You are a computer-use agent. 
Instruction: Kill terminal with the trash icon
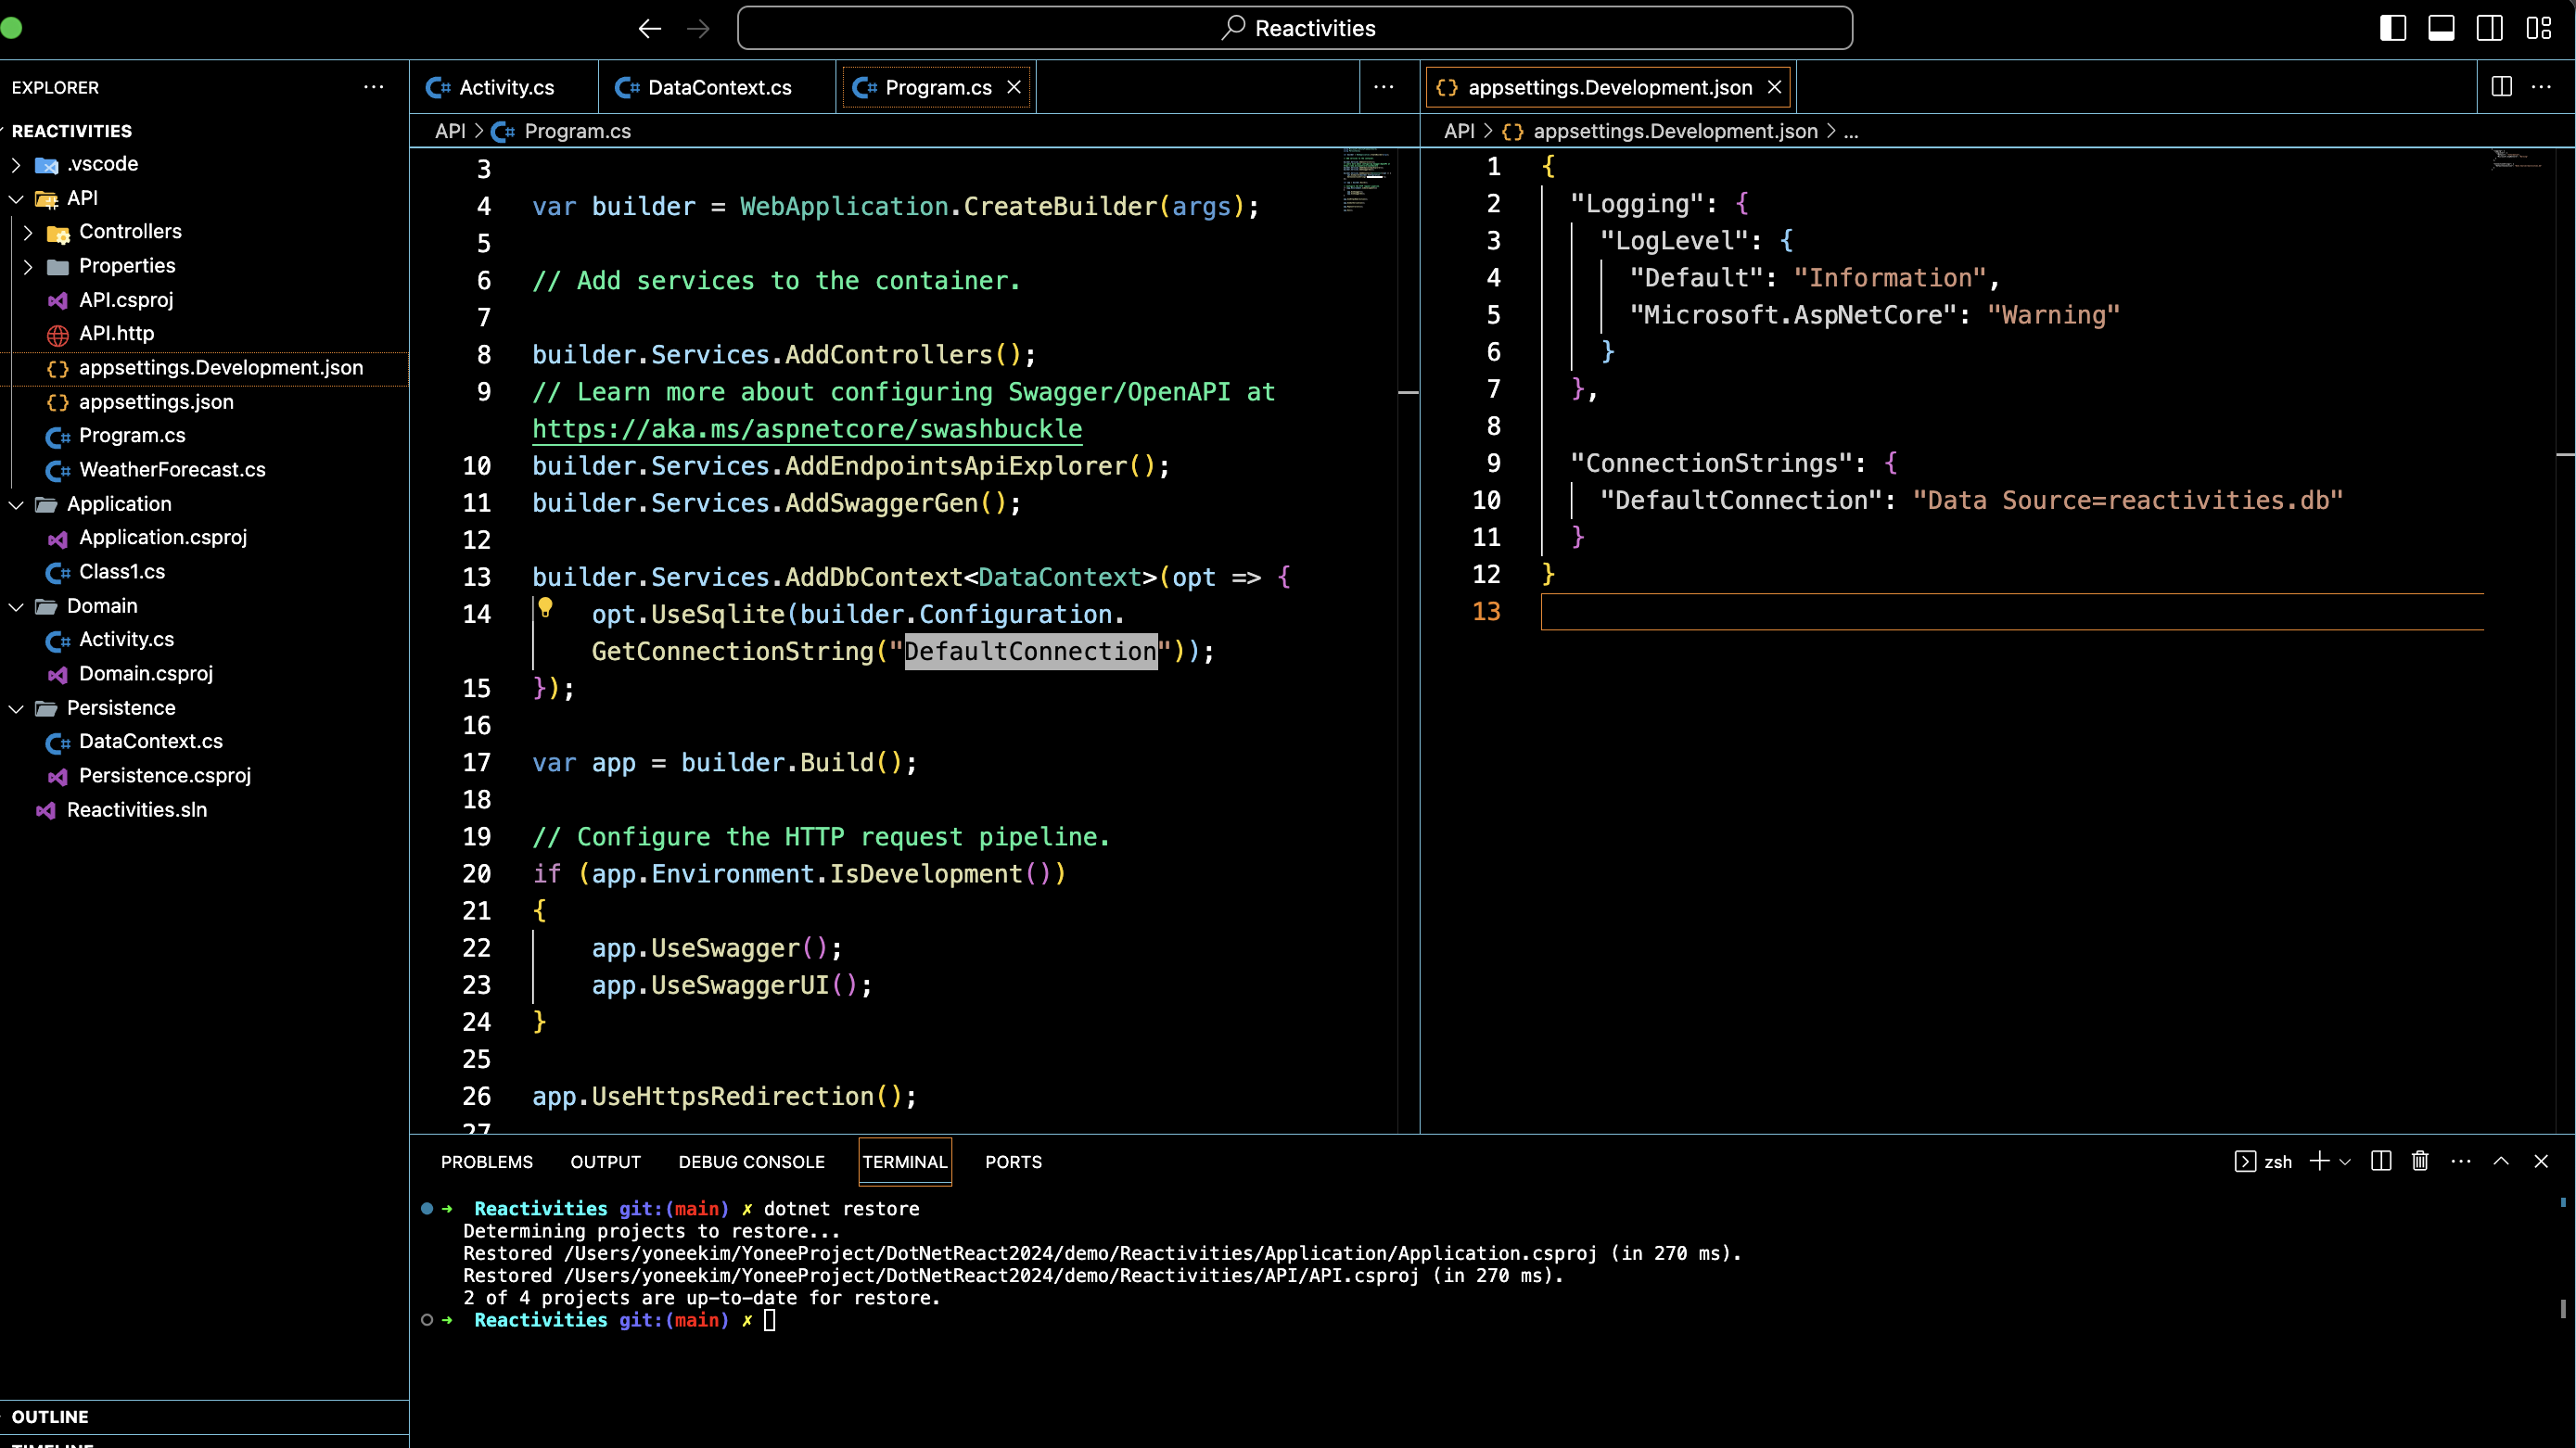coord(2420,1161)
